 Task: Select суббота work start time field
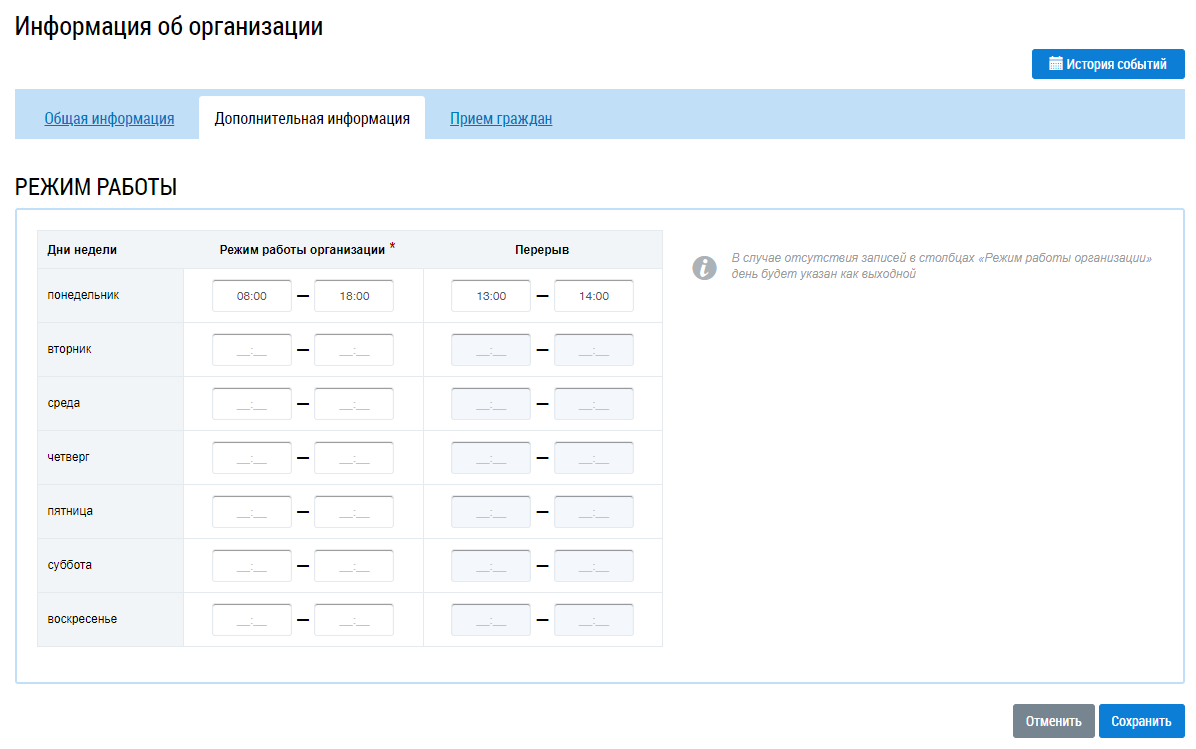pos(252,566)
